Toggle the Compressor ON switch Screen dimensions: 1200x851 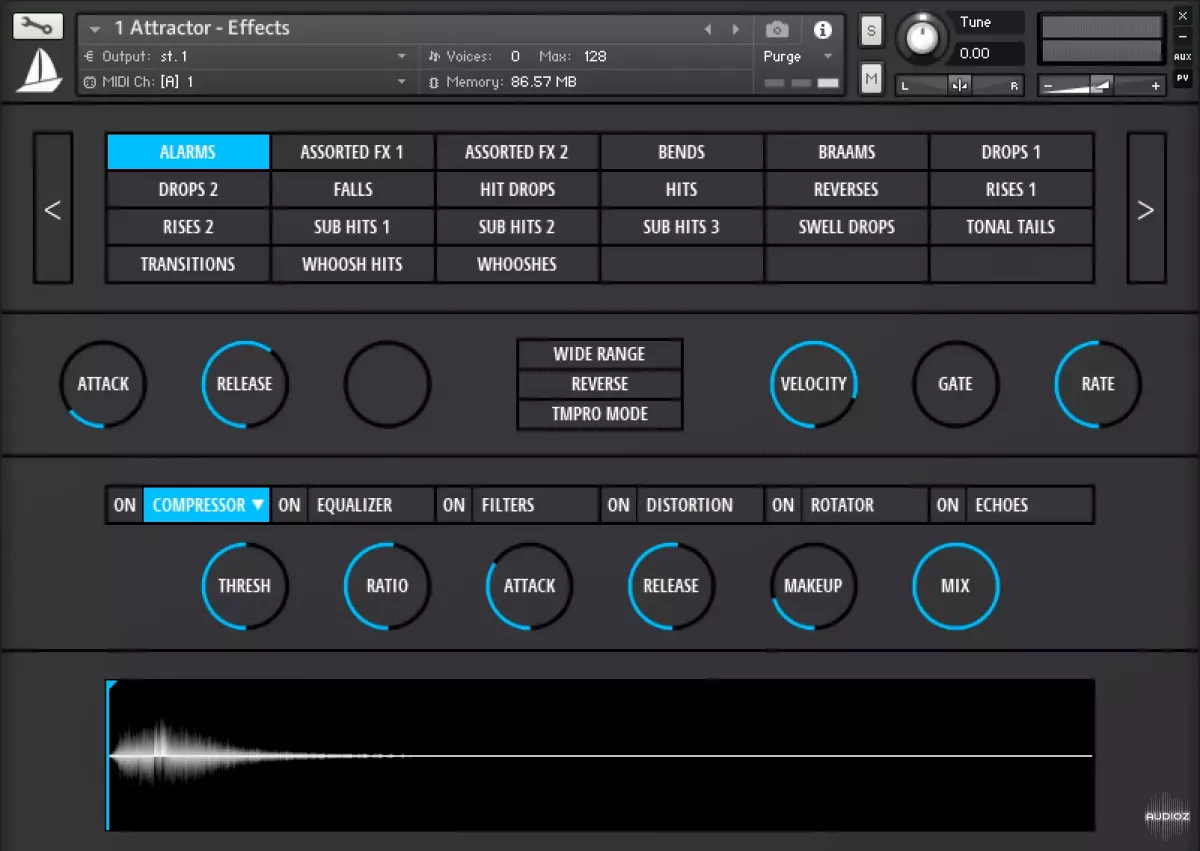point(124,505)
